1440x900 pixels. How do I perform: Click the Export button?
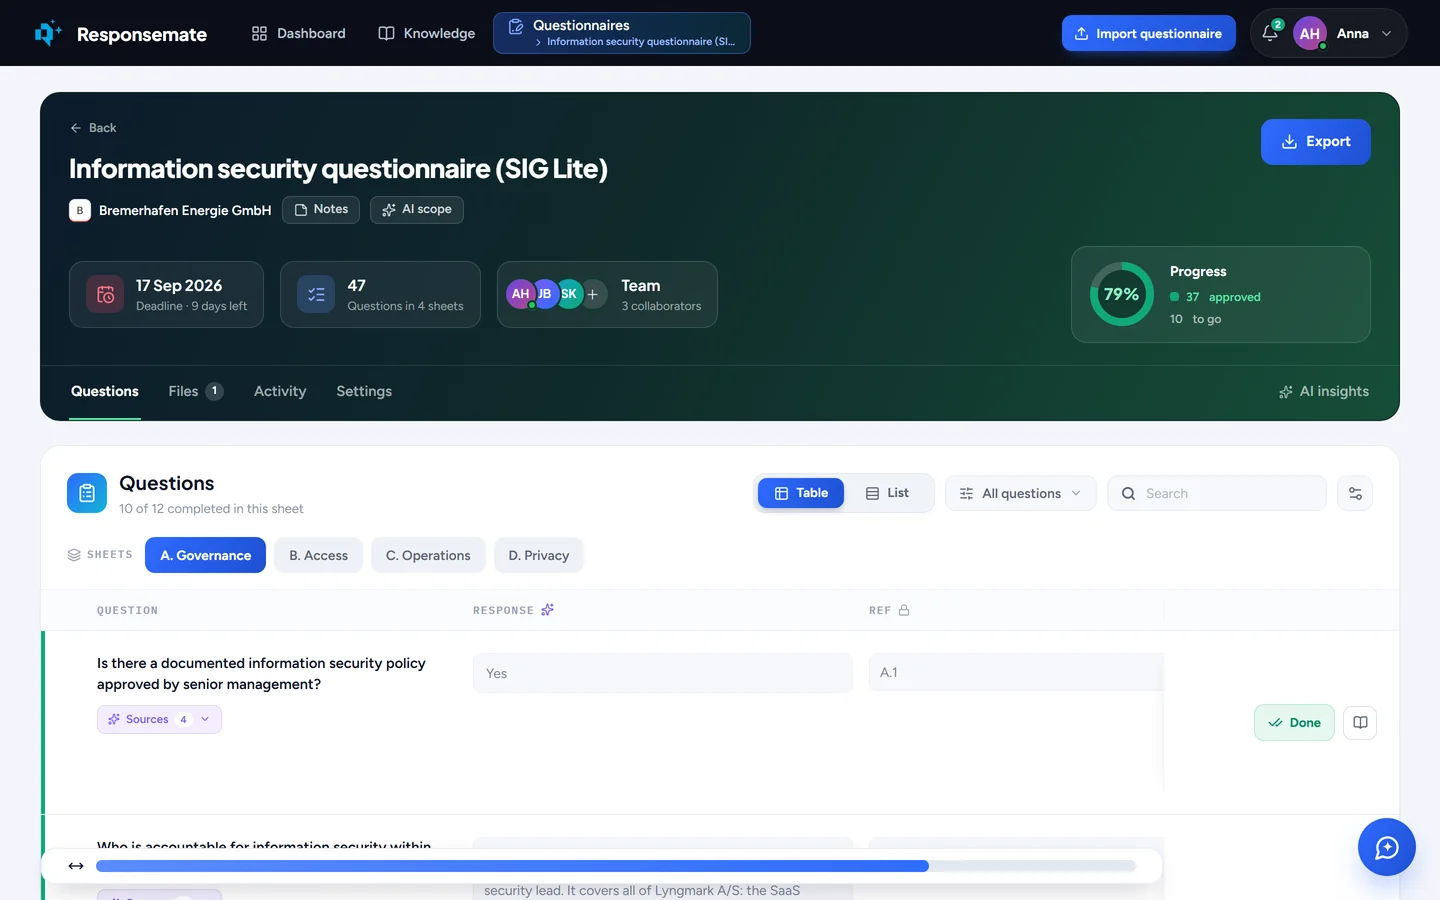1315,142
